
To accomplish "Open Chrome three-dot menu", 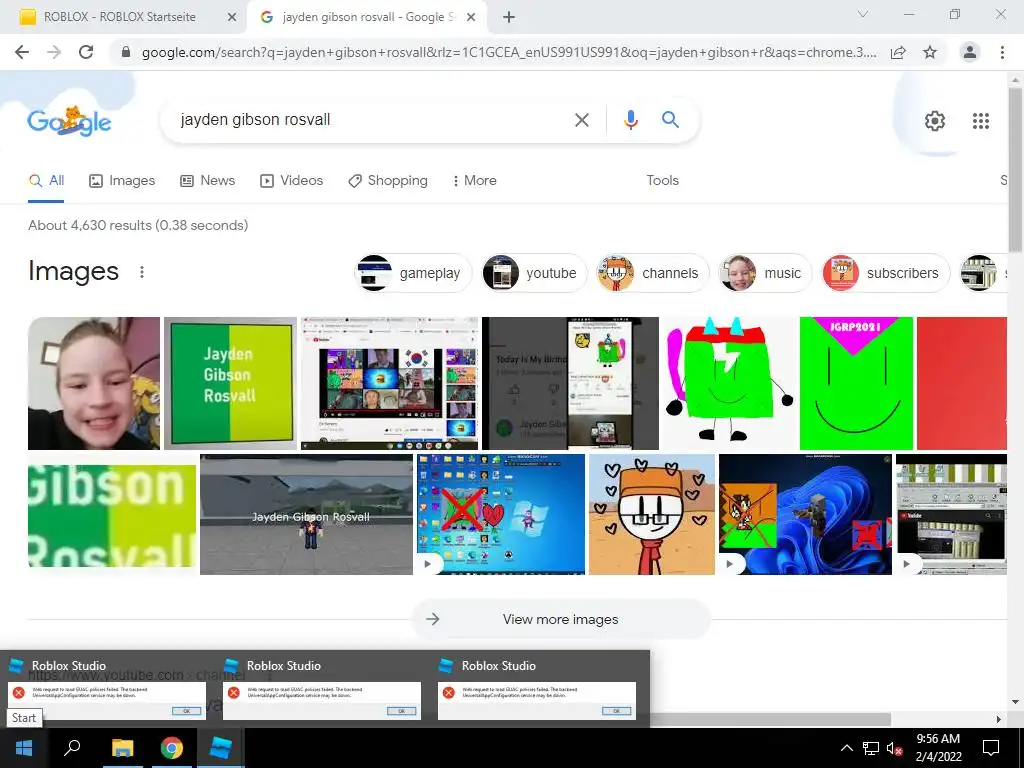I will (x=1002, y=52).
